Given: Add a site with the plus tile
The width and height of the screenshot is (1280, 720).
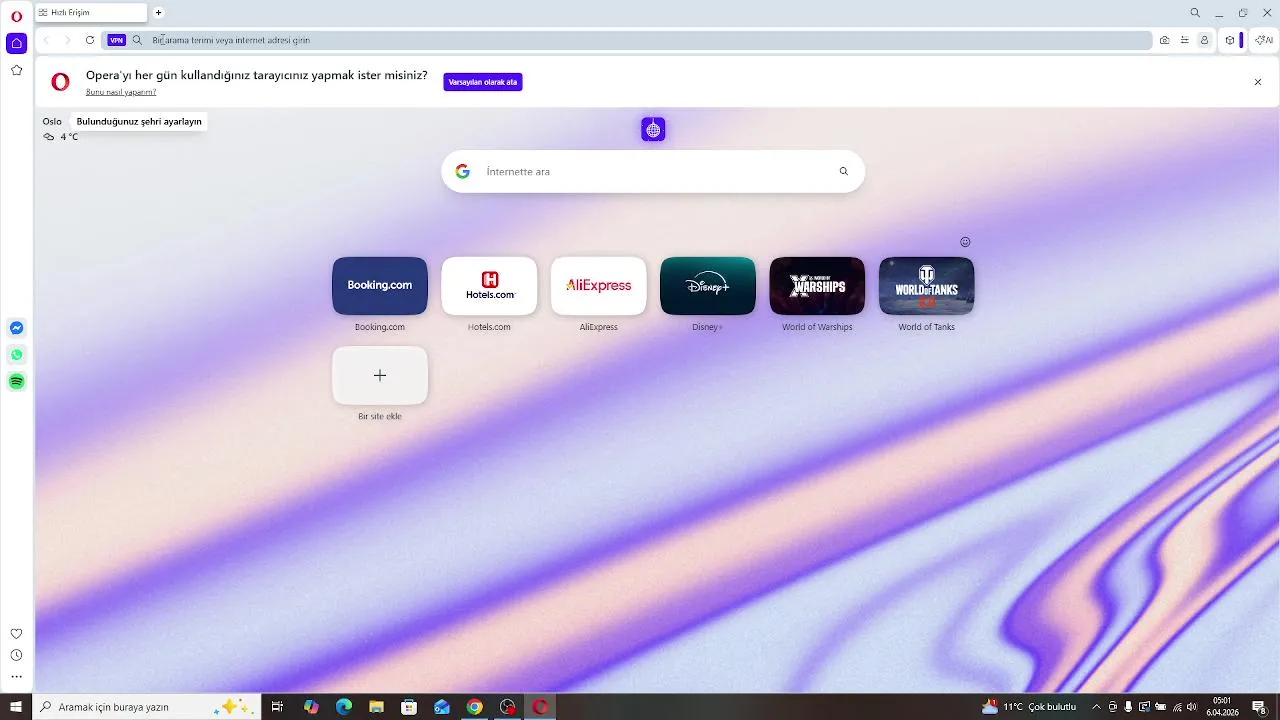Looking at the screenshot, I should click(x=380, y=375).
